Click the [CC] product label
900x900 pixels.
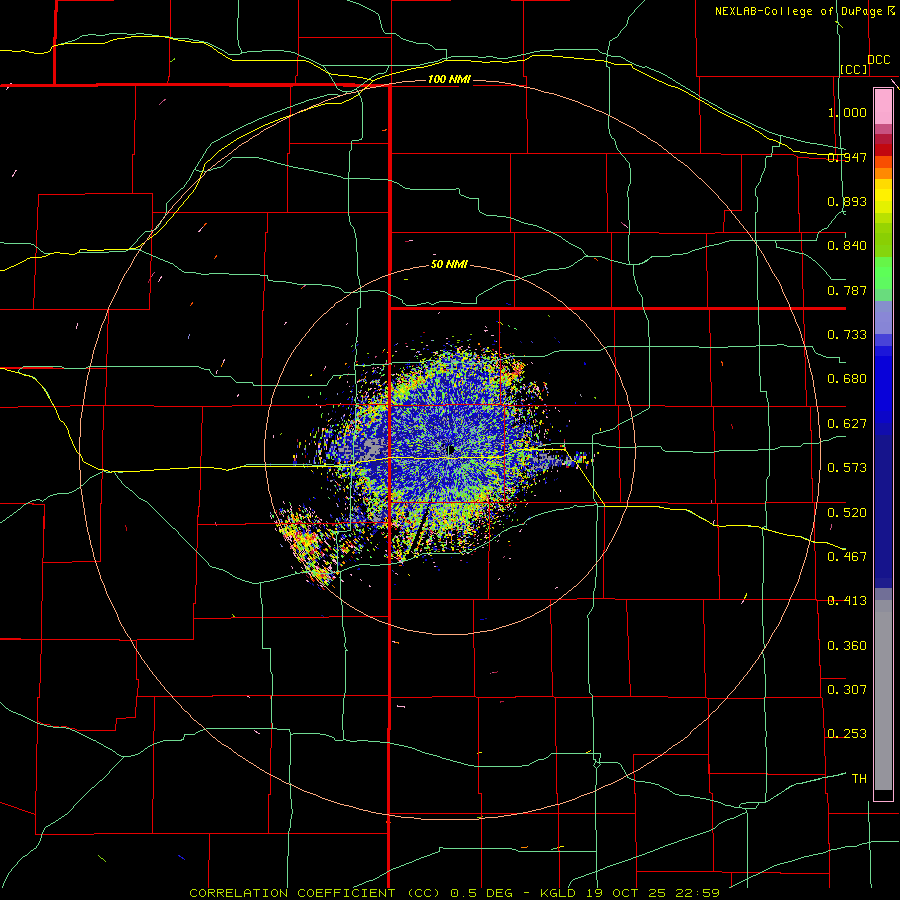tap(854, 69)
